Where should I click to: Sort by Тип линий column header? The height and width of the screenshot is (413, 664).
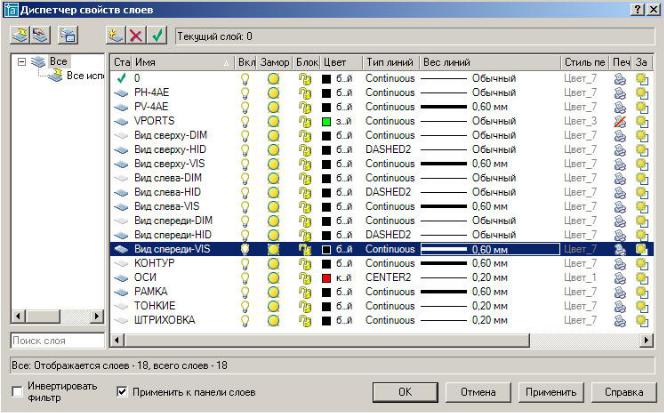coord(391,62)
